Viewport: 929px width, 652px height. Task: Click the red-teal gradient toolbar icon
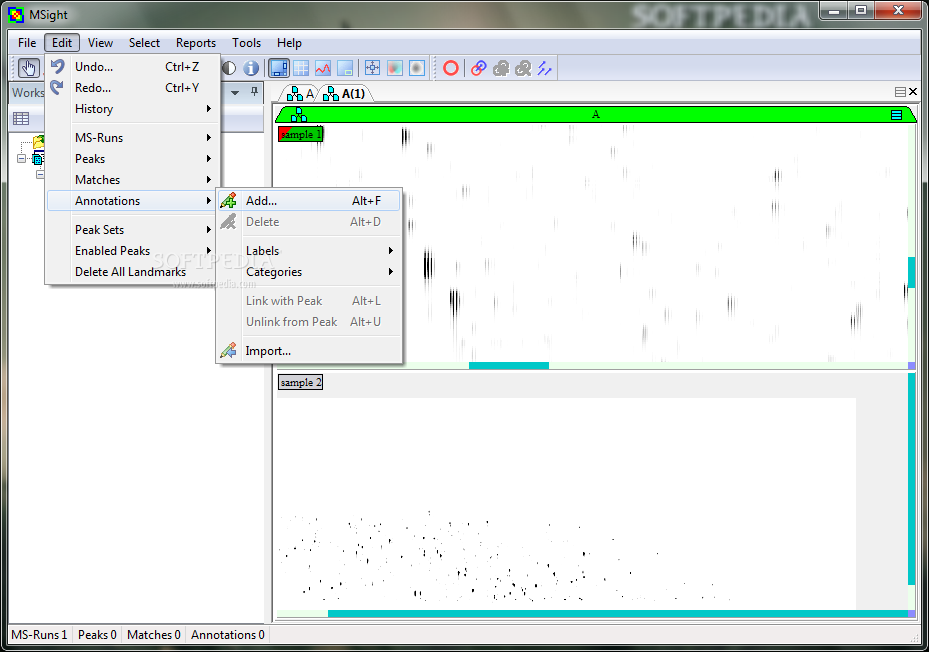tap(395, 68)
